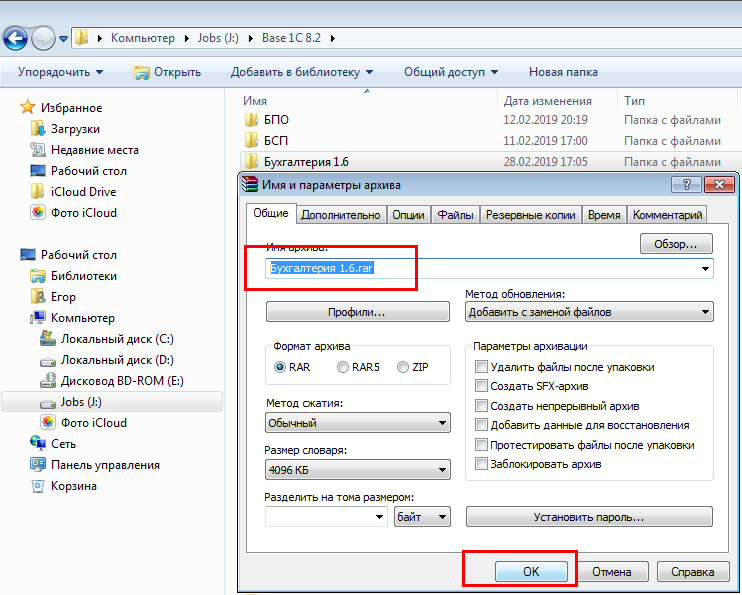
Task: Enable Удалить файлы после упаковки checkbox
Action: point(482,367)
